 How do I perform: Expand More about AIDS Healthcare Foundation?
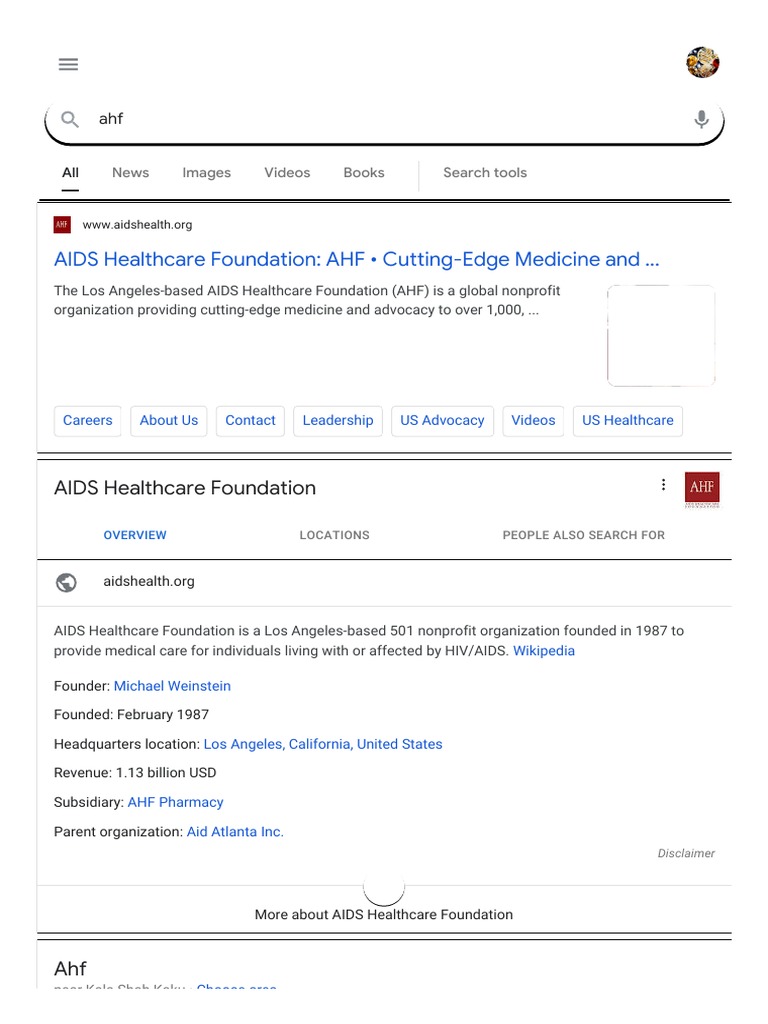tap(384, 914)
